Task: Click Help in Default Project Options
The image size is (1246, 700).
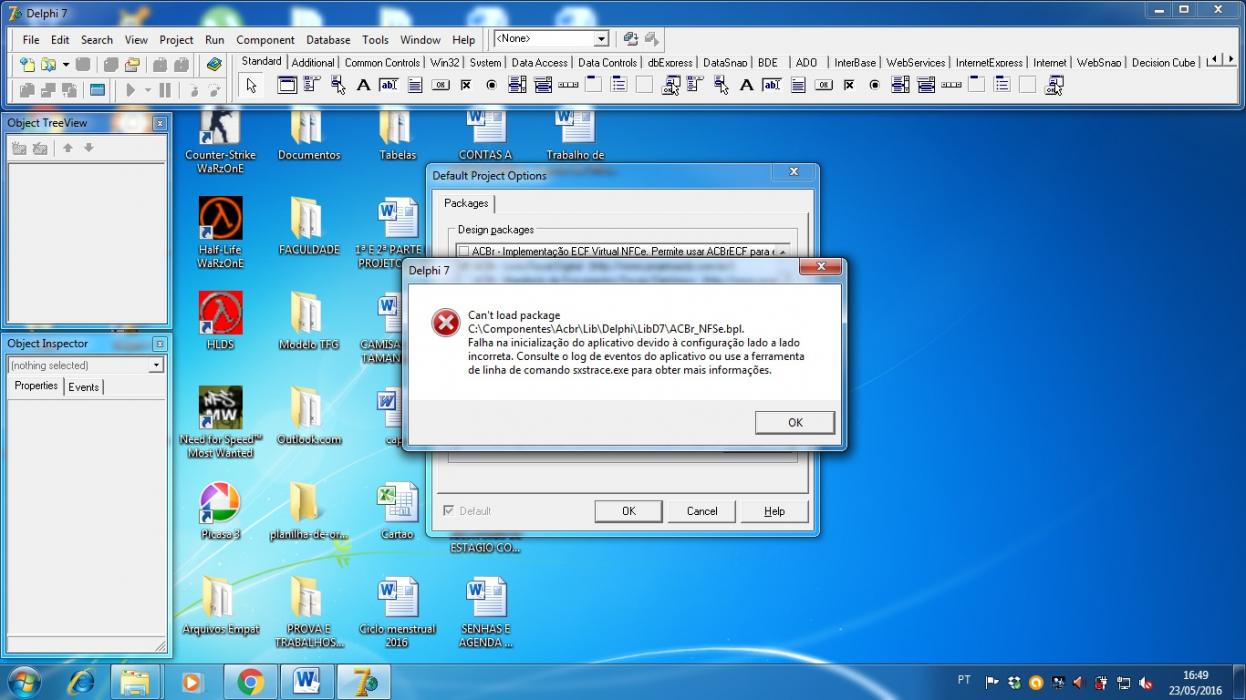Action: (774, 511)
